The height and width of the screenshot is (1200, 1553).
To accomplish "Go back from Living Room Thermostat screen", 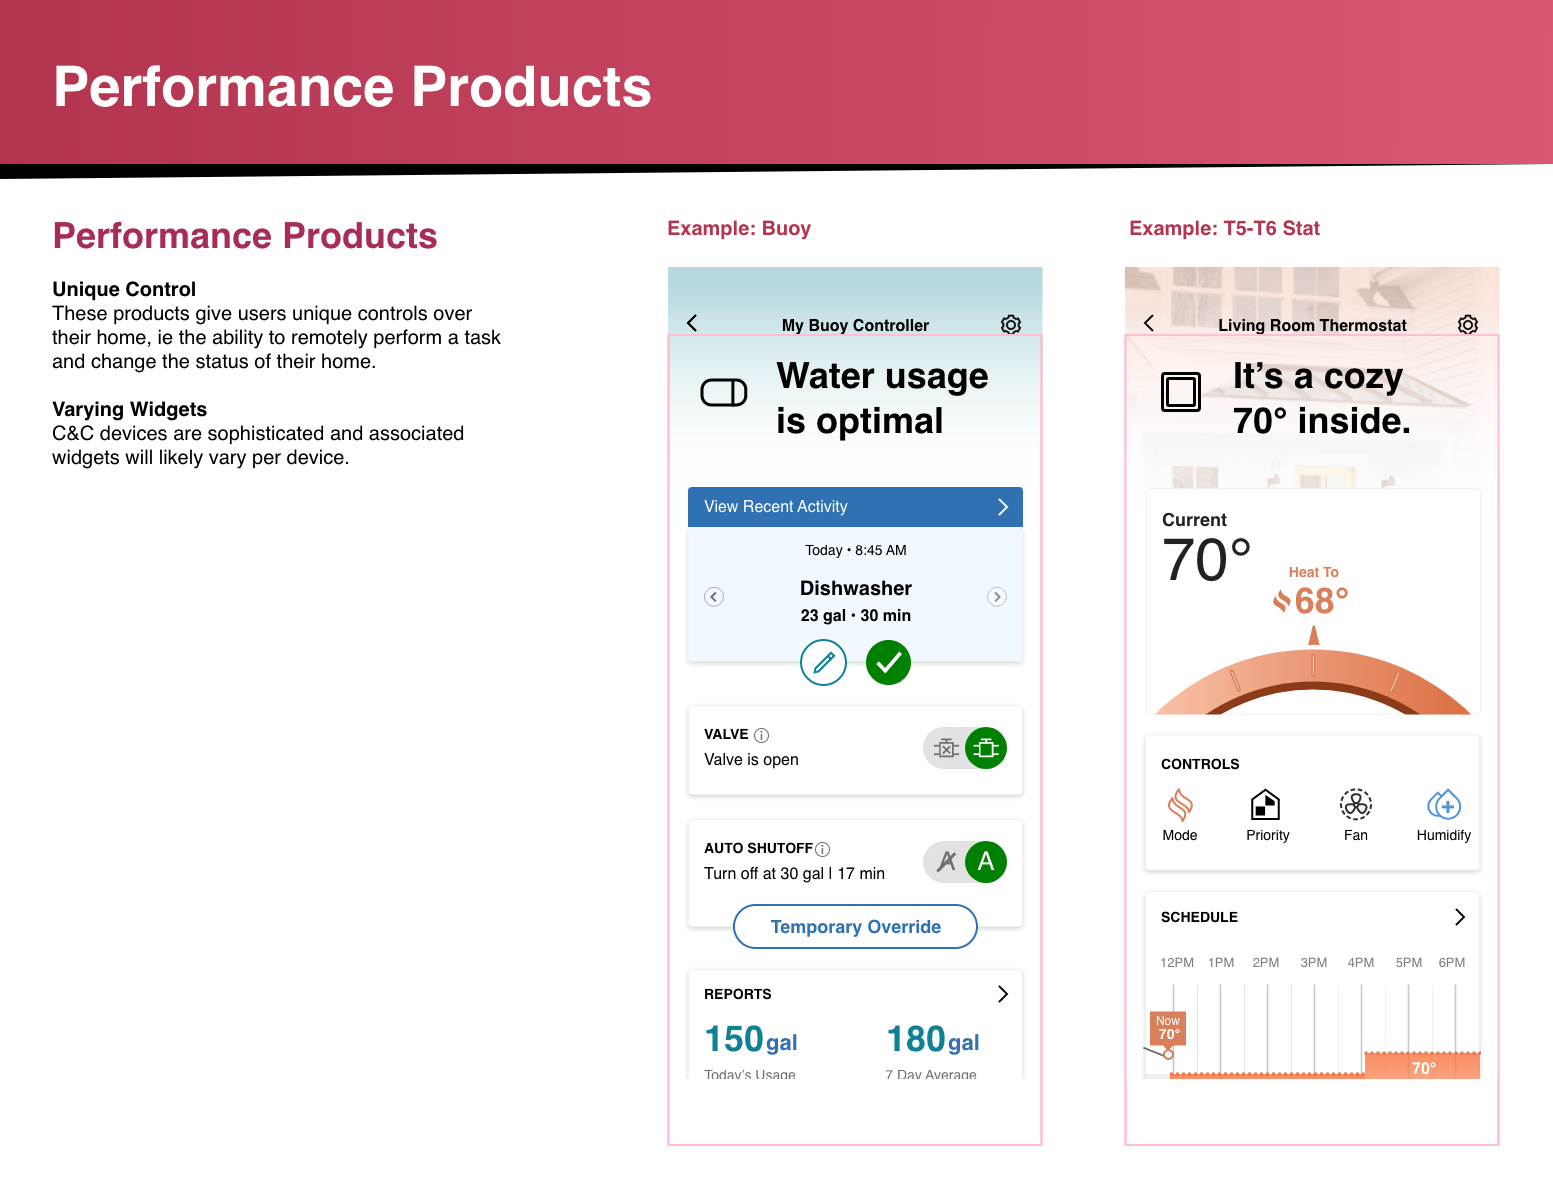I will tap(1149, 323).
